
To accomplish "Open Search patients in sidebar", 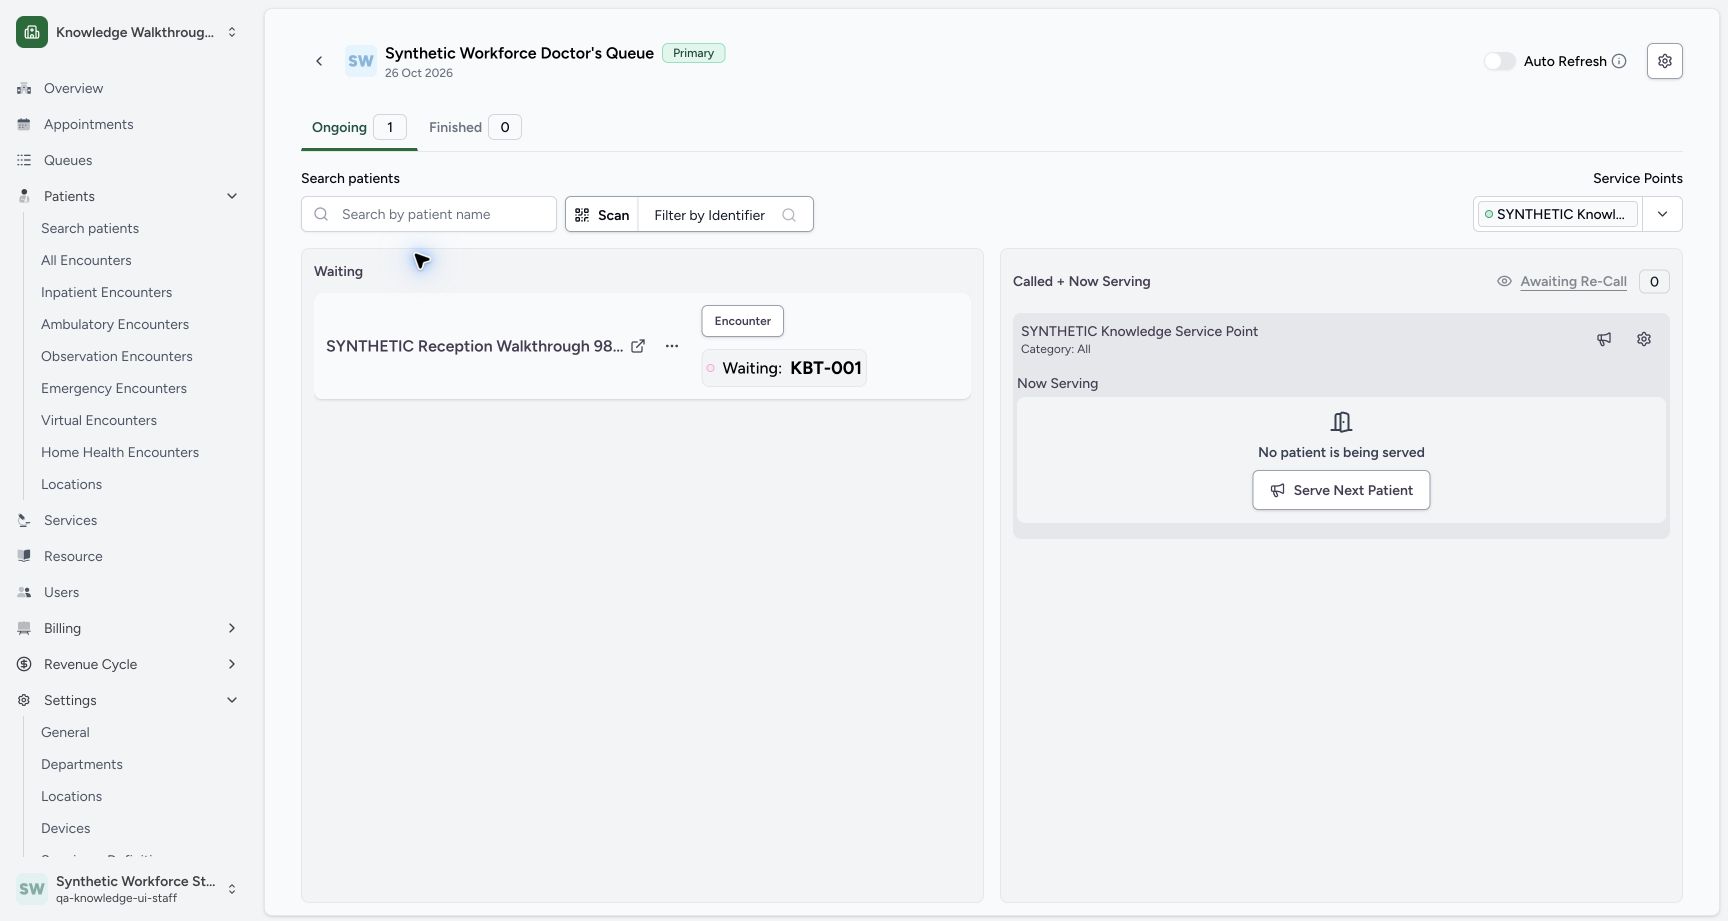I will pos(90,228).
